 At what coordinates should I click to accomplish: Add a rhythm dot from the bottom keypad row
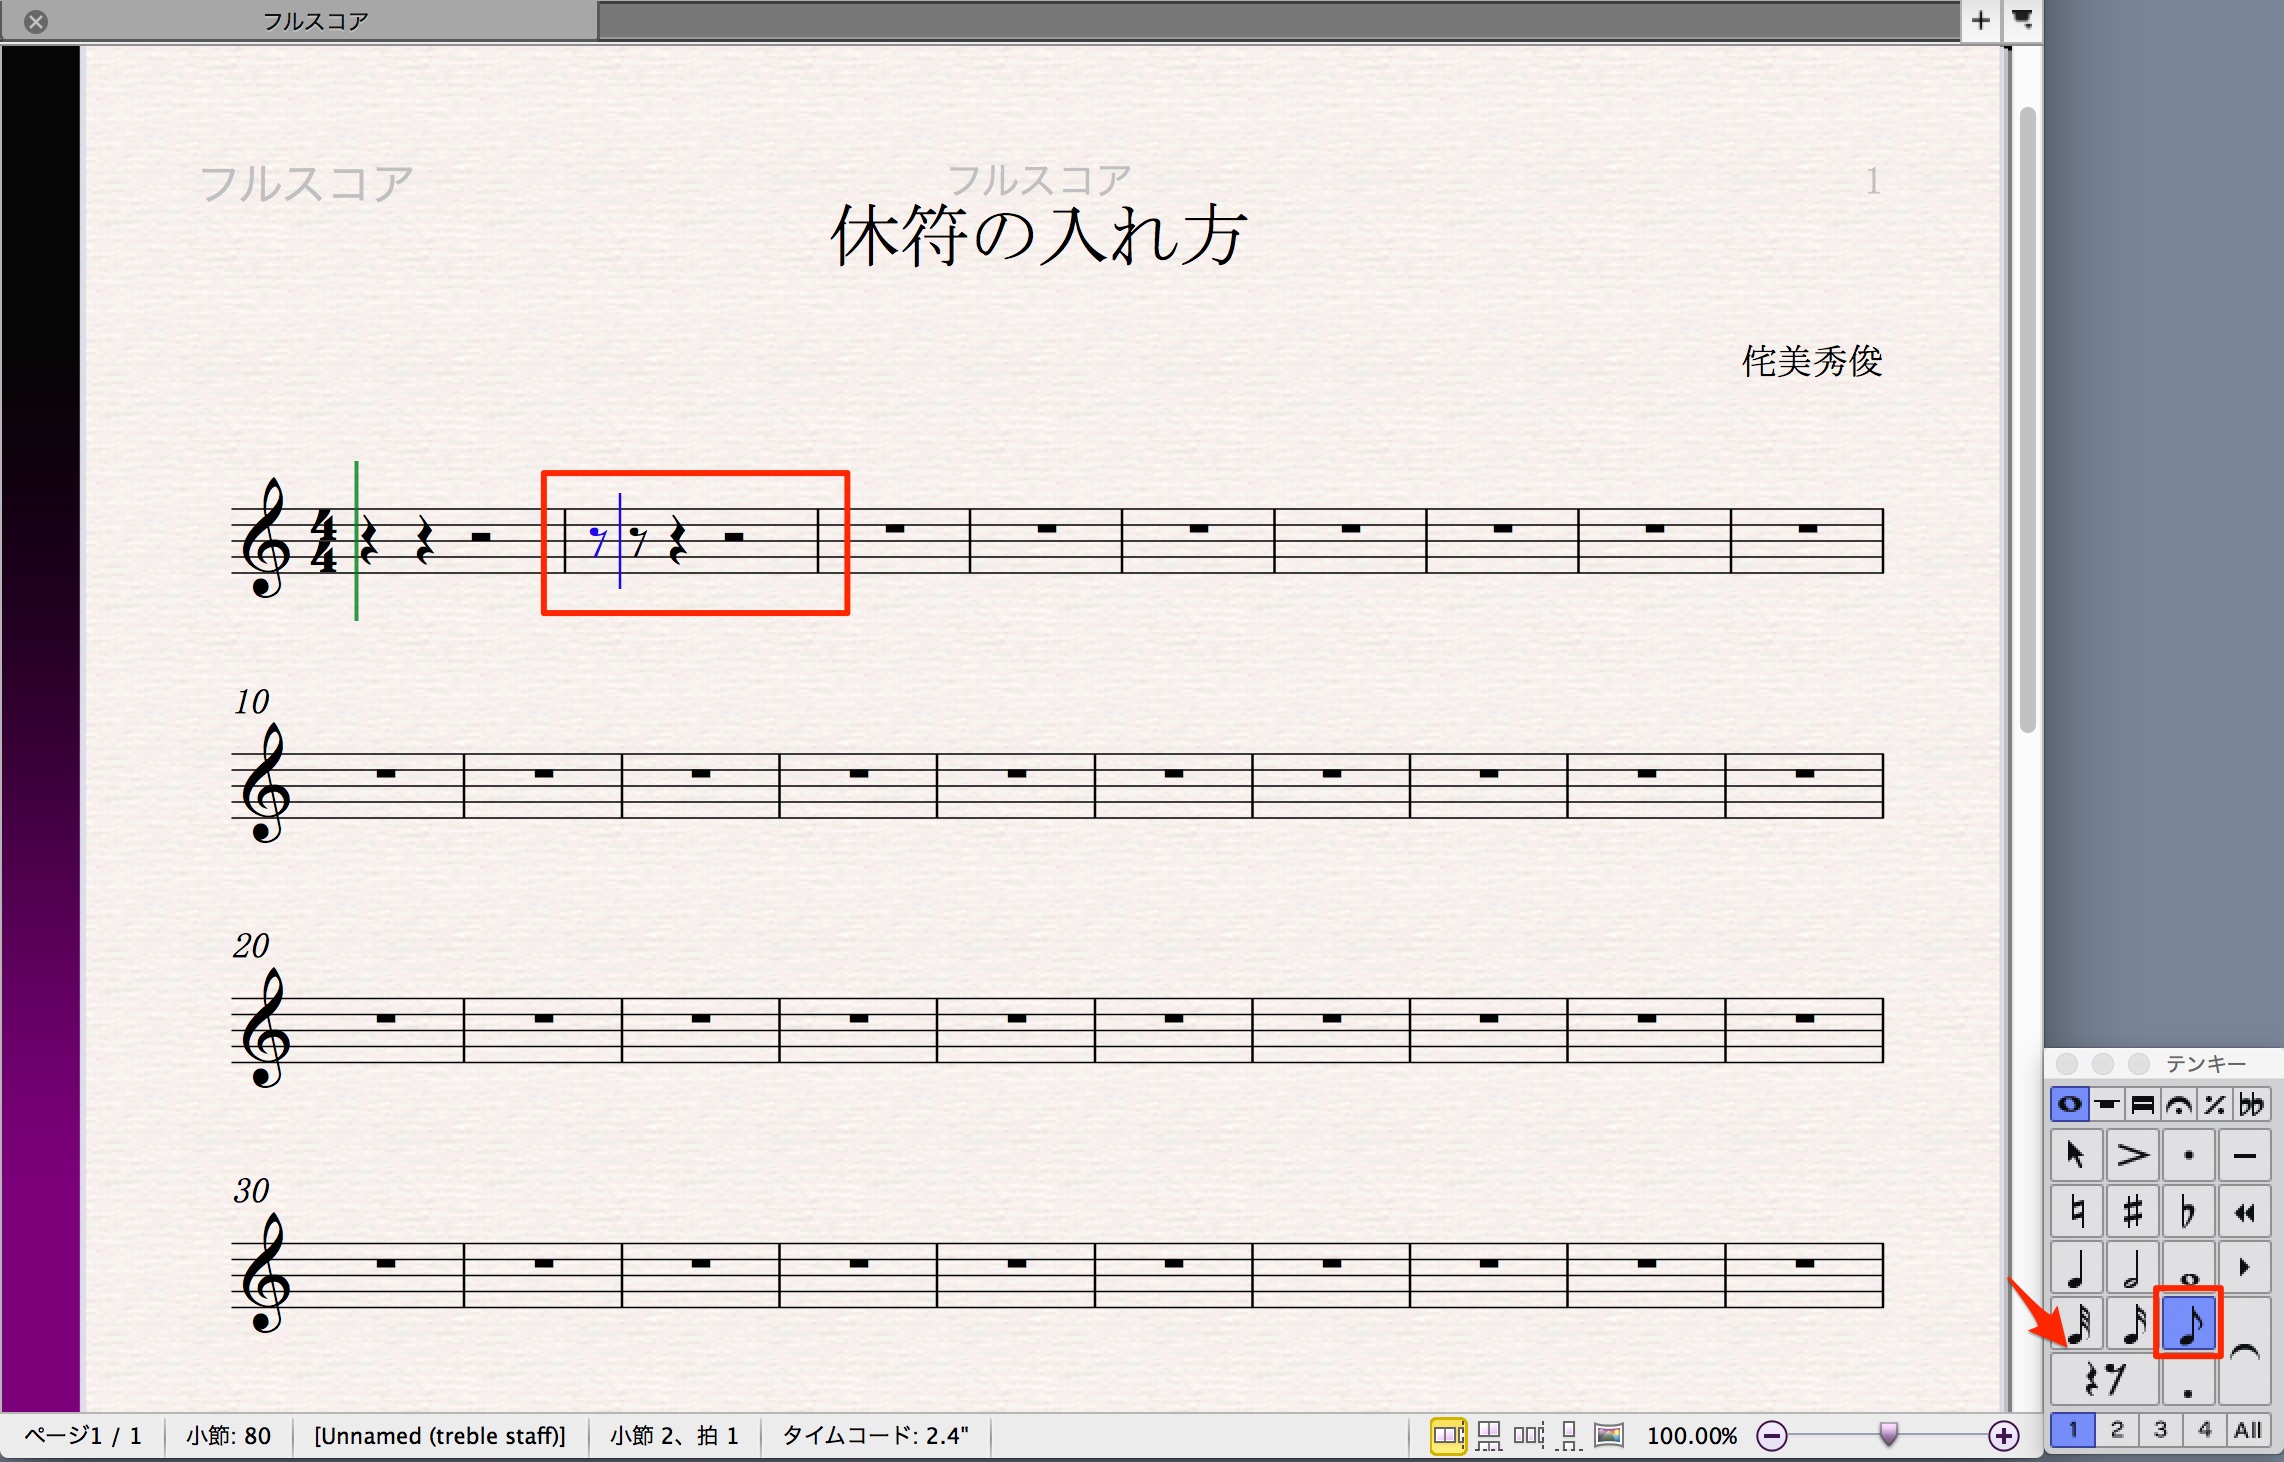[x=2188, y=1379]
